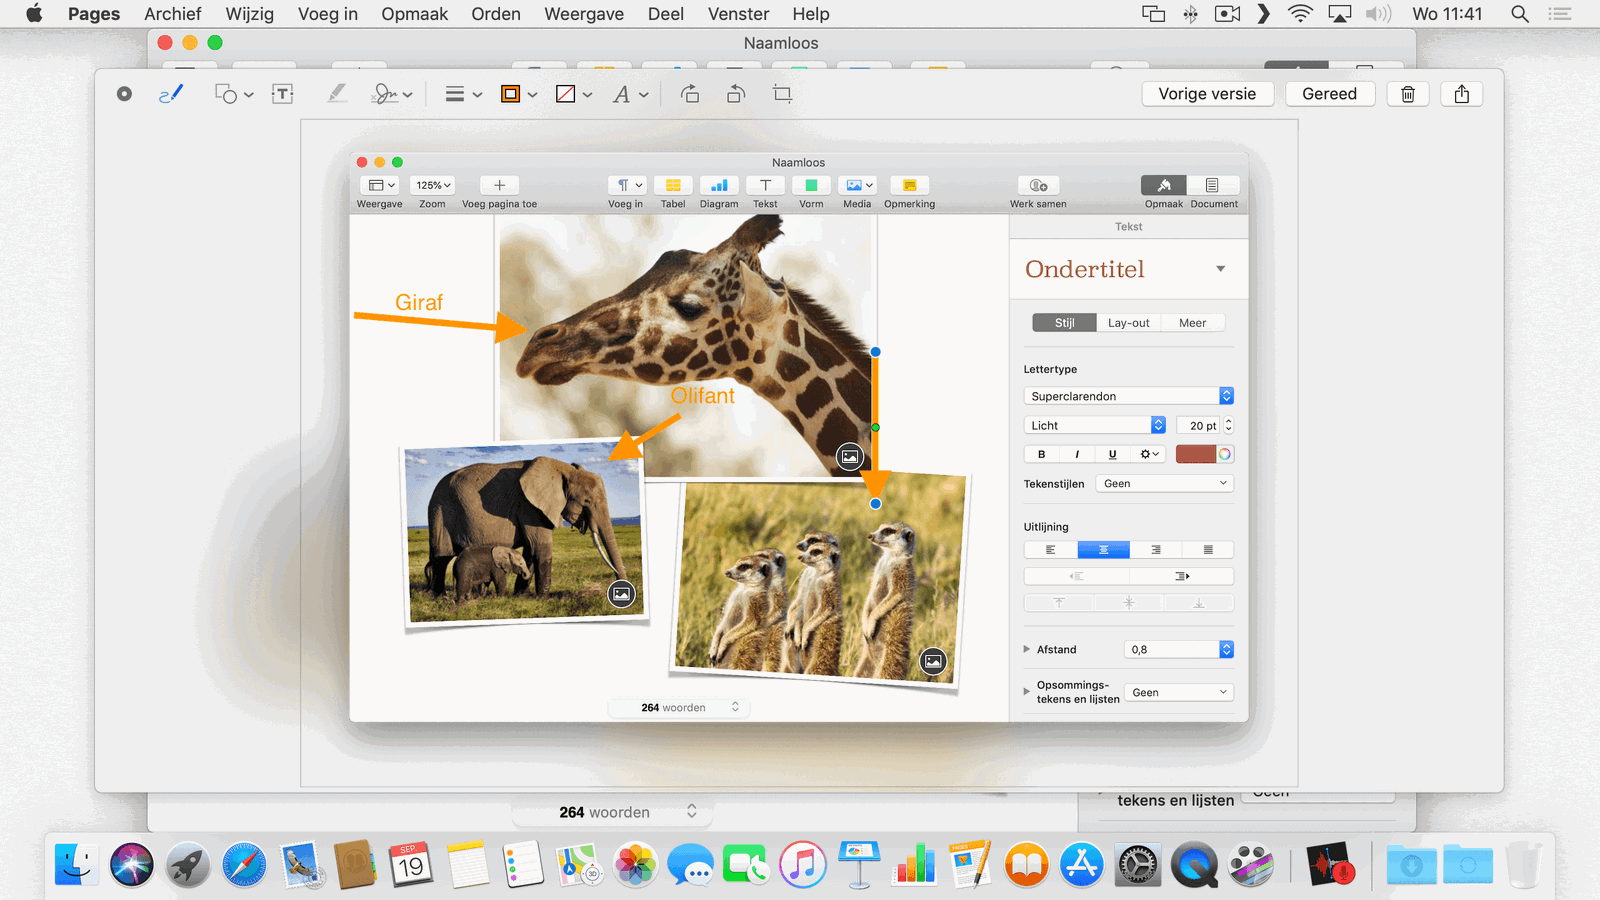The image size is (1600, 900).
Task: Open the line thickness style dropdown
Action: coord(463,94)
